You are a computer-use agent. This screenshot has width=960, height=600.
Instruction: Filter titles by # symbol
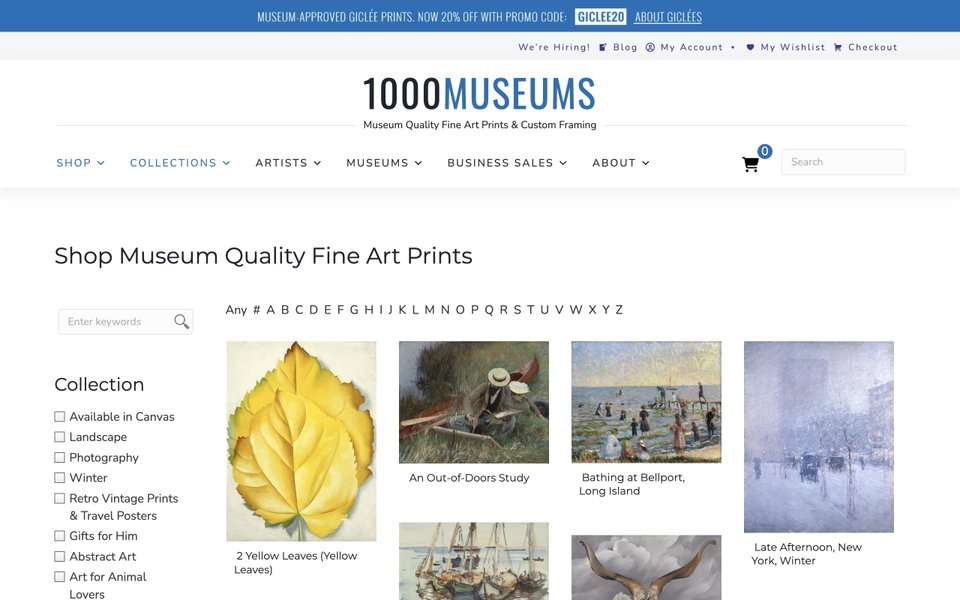tap(257, 310)
